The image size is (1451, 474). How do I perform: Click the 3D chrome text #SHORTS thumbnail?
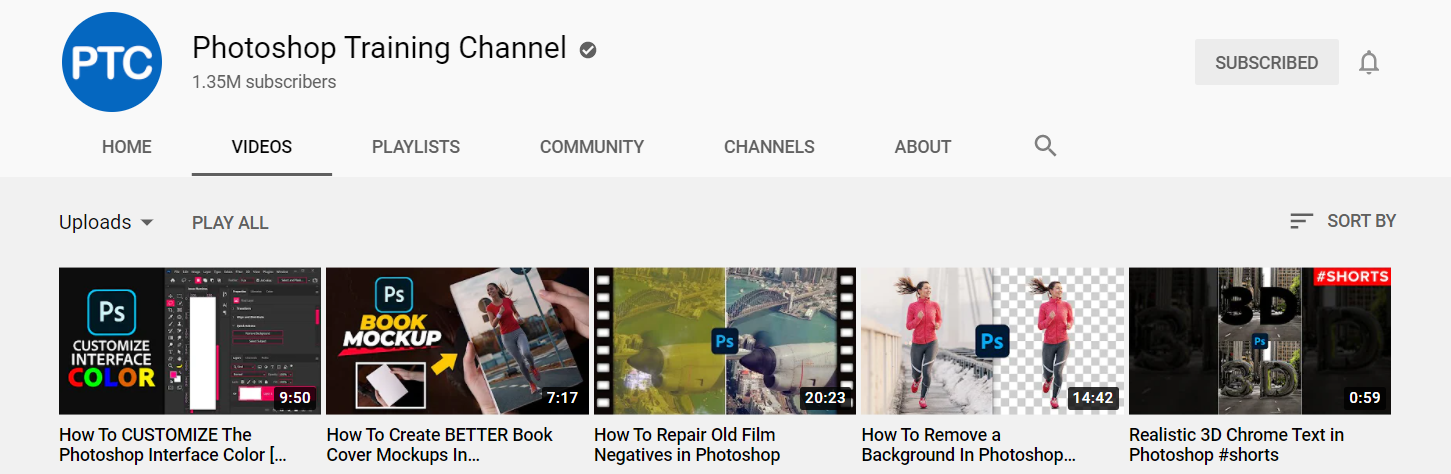[1260, 340]
